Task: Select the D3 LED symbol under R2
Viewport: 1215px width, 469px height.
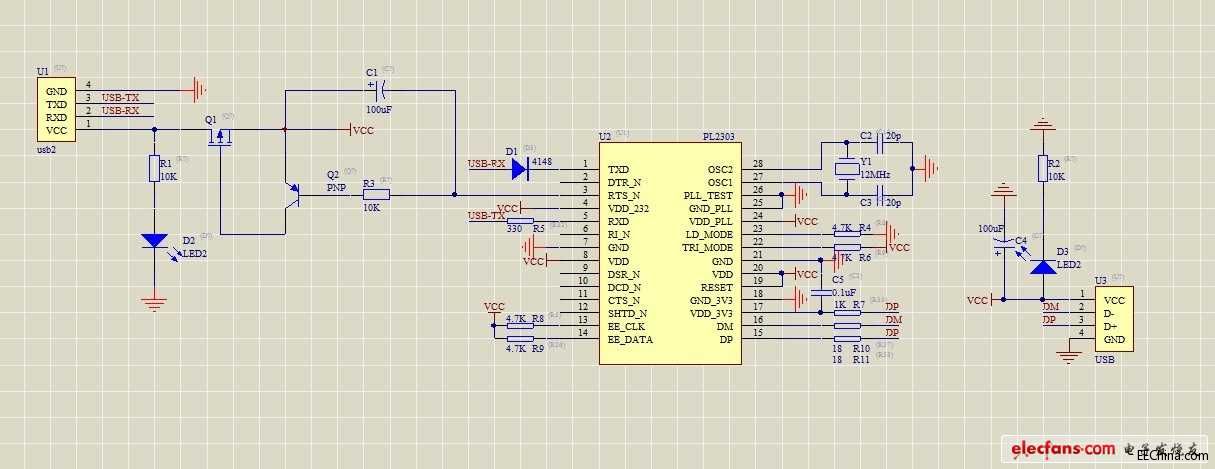Action: click(x=1043, y=266)
